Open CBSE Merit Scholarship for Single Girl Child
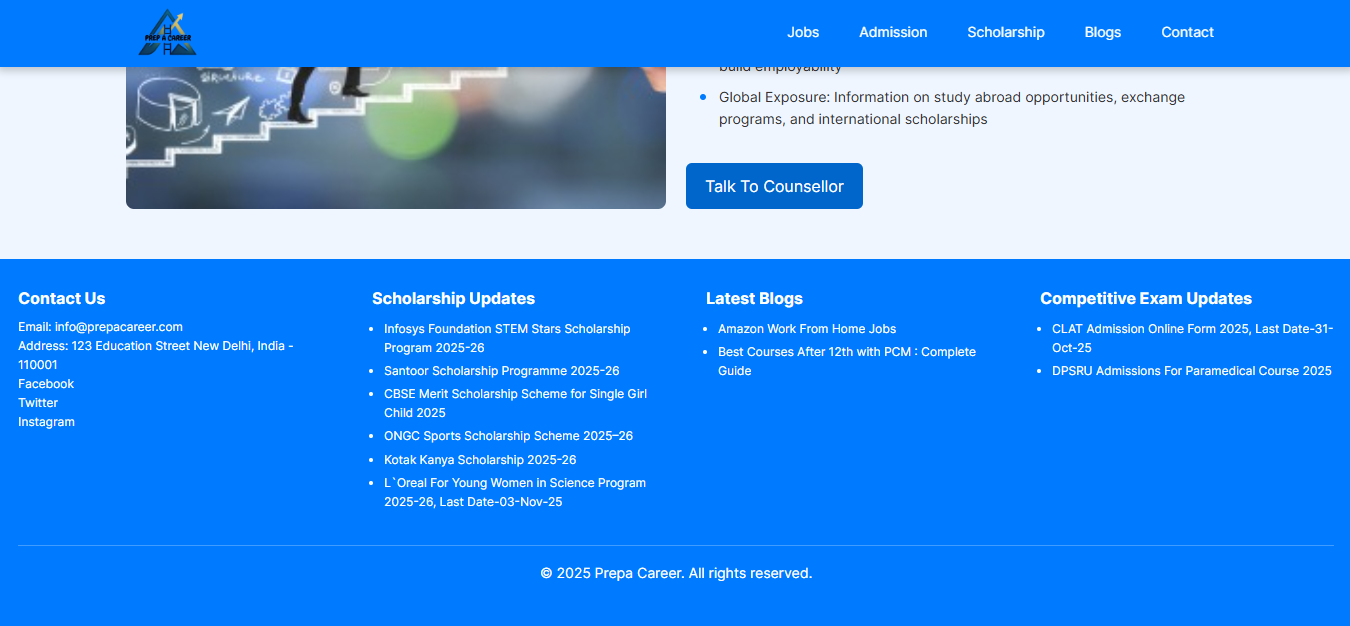This screenshot has width=1350, height=626. tap(514, 394)
